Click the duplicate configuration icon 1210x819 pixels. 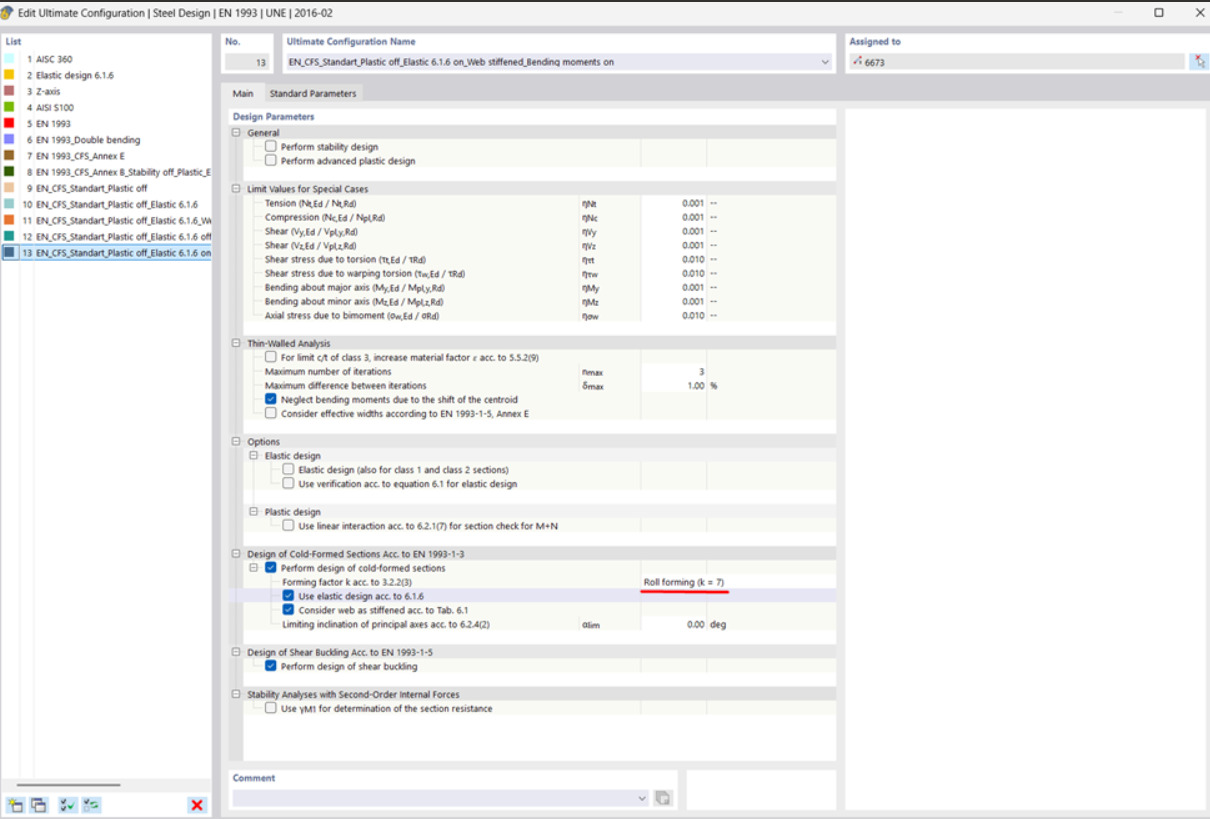[38, 805]
